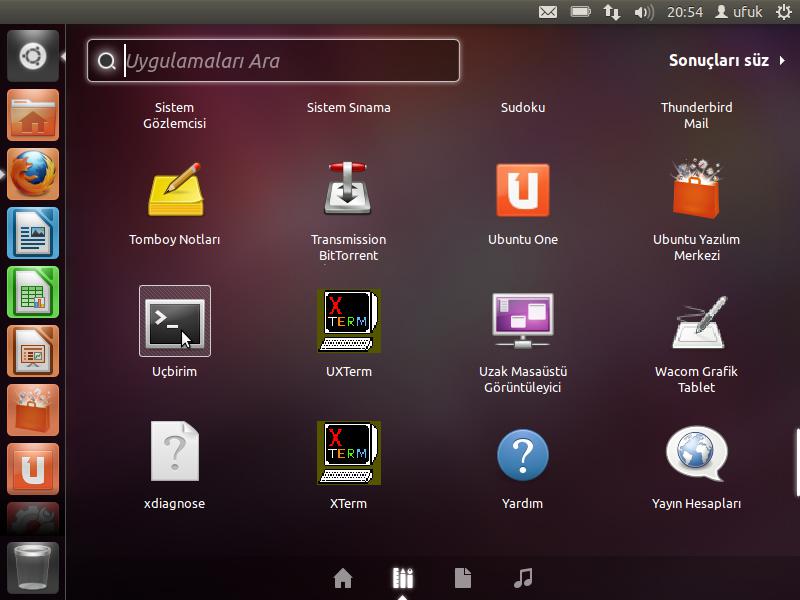Open Yayın Hesapları icon

[696, 454]
